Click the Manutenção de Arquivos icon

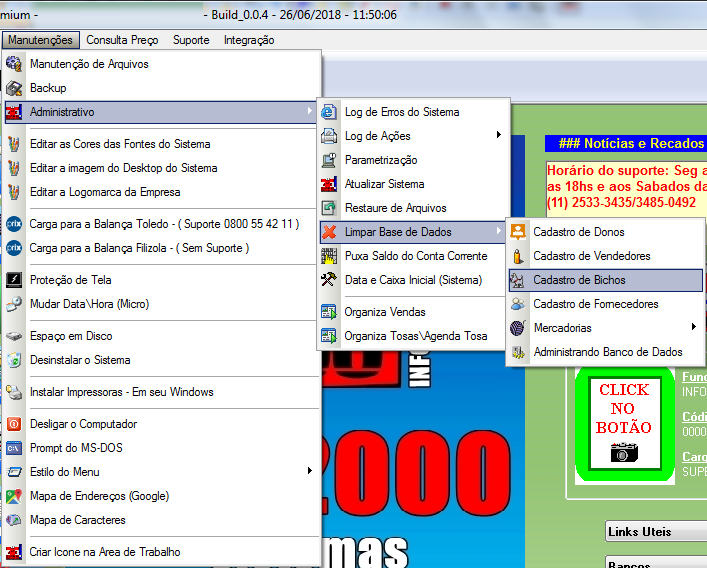14,64
